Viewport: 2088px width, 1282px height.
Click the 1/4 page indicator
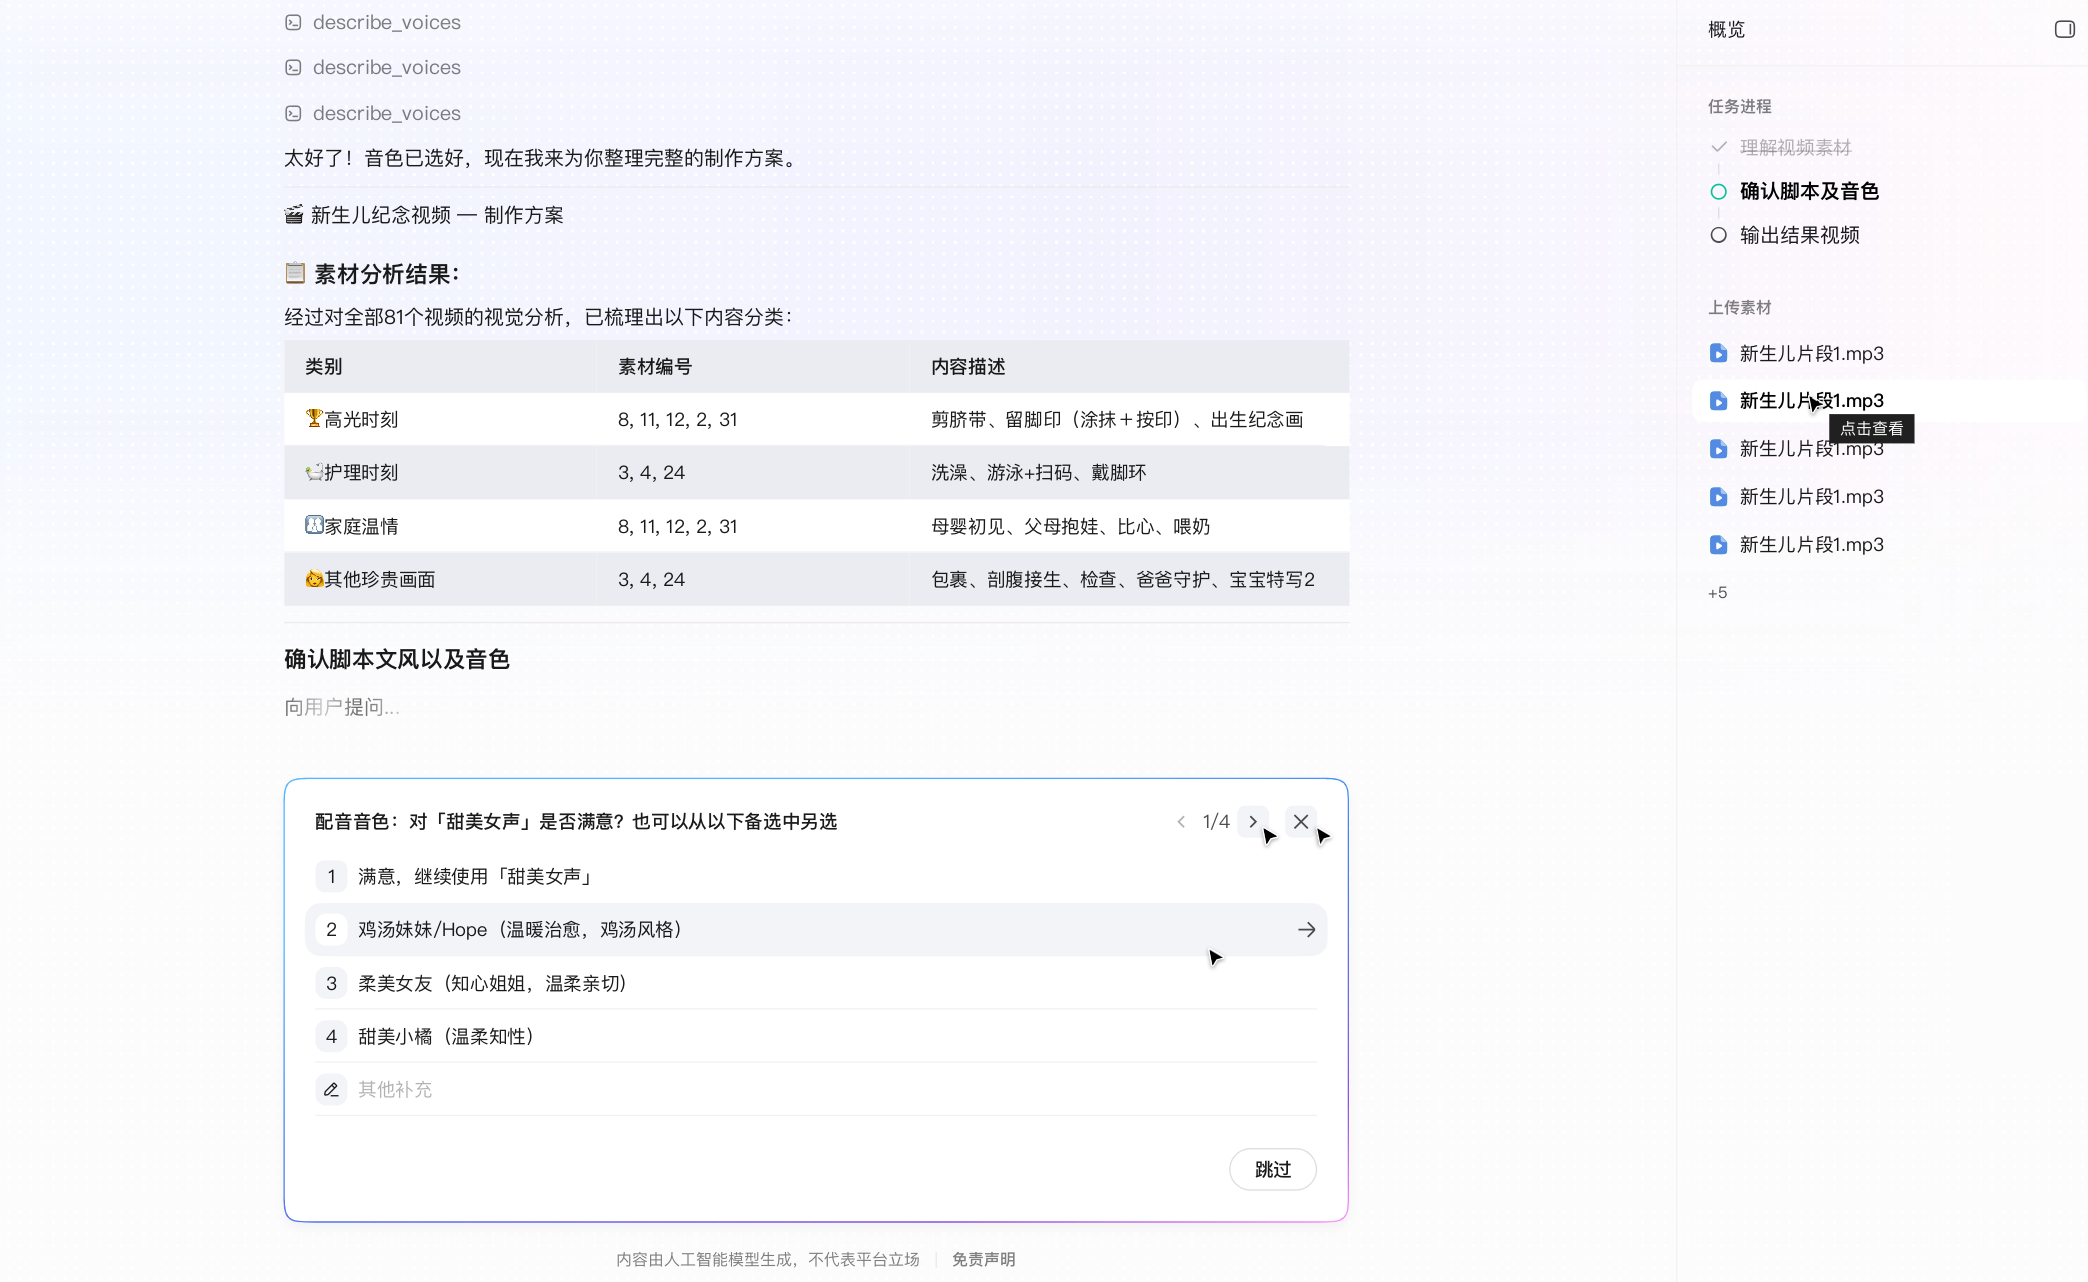pos(1216,821)
